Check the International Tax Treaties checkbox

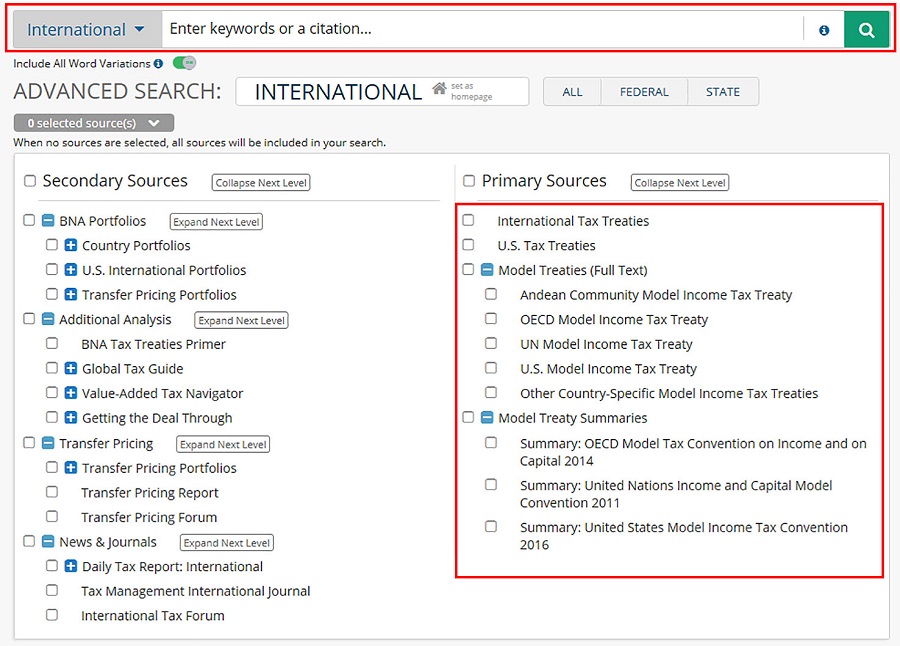[468, 220]
